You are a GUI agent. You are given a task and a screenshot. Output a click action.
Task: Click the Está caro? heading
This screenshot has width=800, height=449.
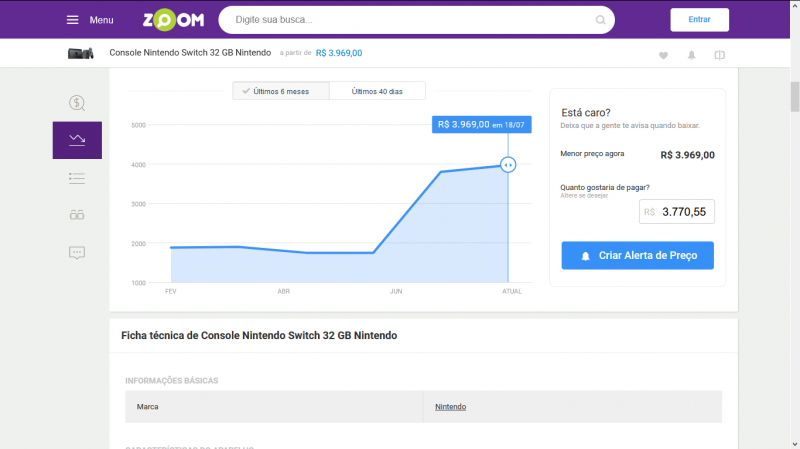point(586,113)
